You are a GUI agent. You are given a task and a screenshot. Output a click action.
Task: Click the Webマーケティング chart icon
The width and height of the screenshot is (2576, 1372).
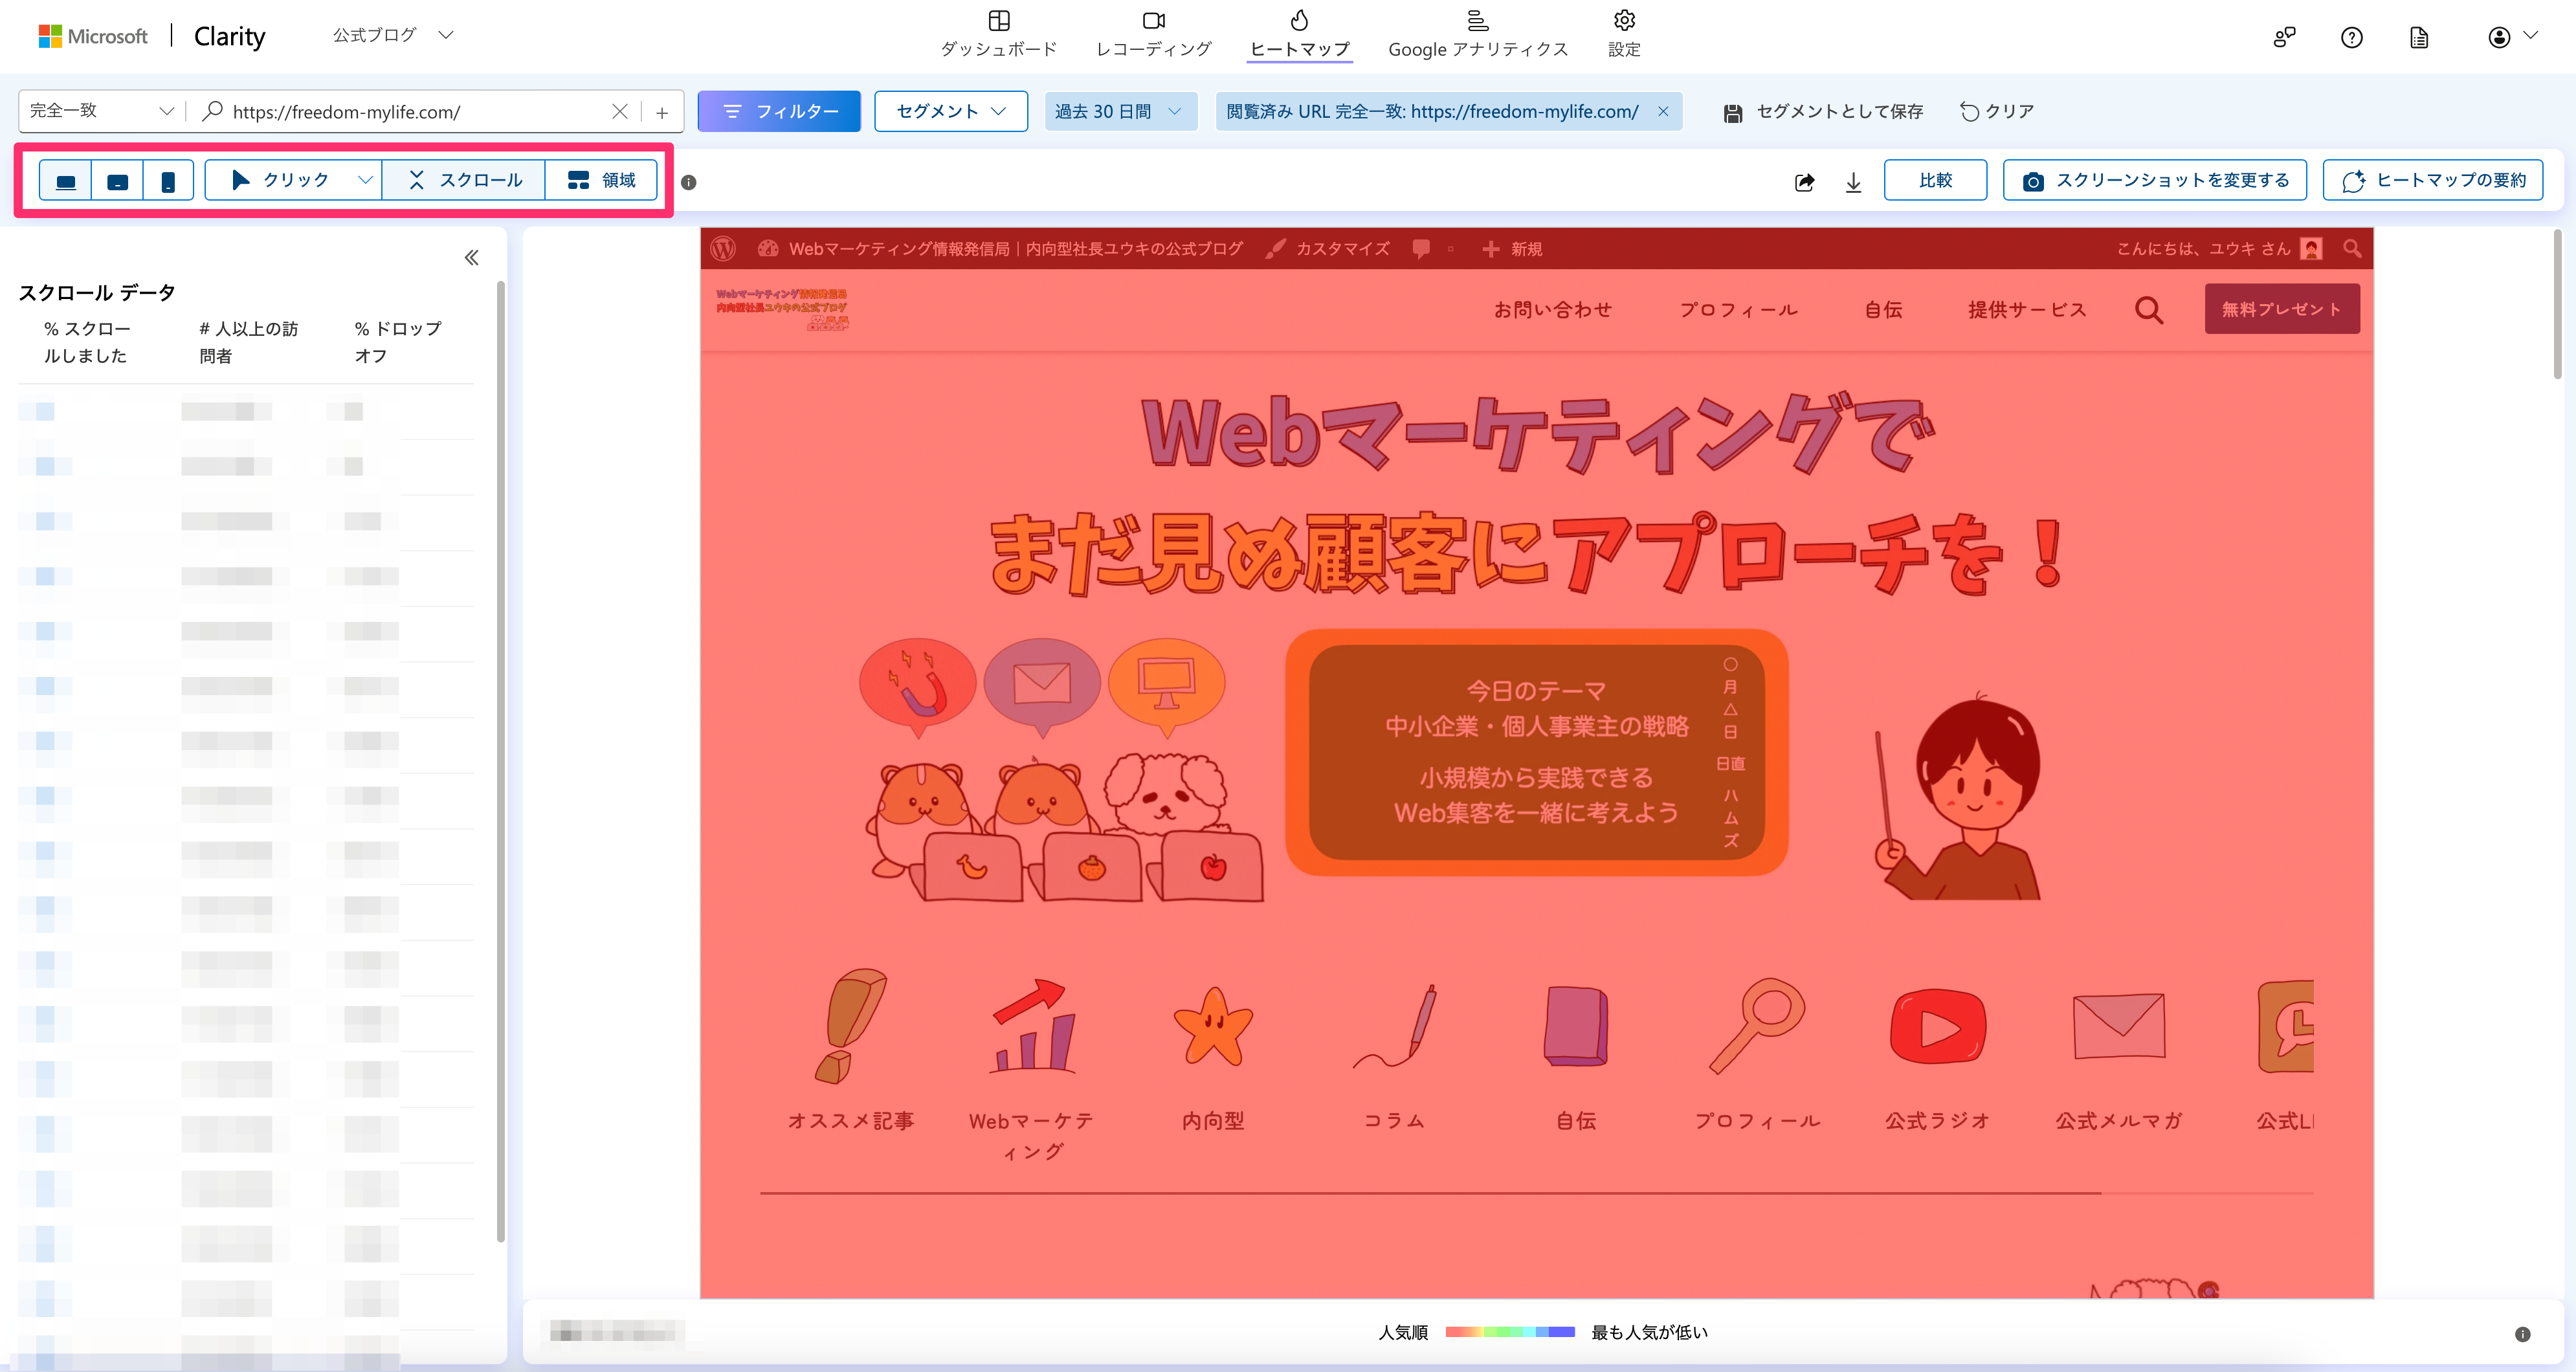point(1033,1026)
